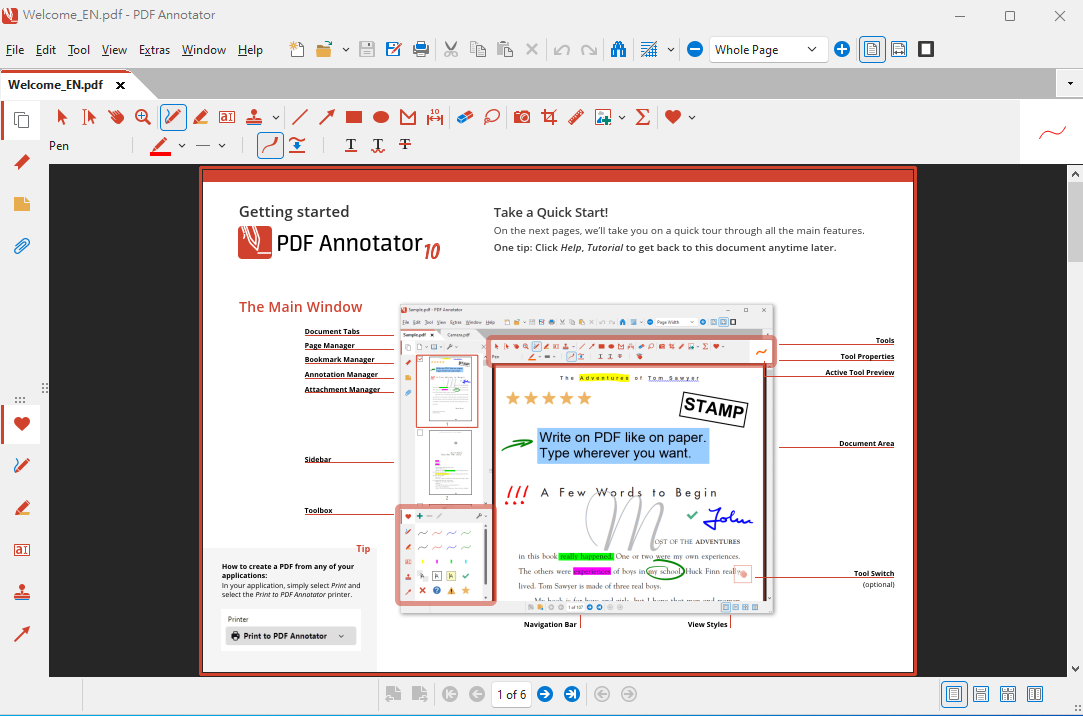
Task: Switch to the Welcome_EN.pdf tab
Action: click(x=56, y=85)
